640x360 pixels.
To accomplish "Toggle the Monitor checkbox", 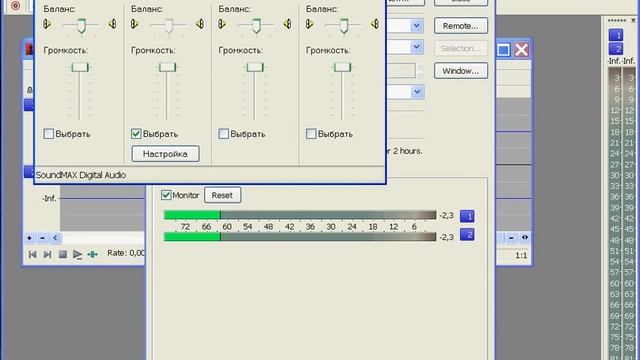I will pyautogui.click(x=166, y=195).
